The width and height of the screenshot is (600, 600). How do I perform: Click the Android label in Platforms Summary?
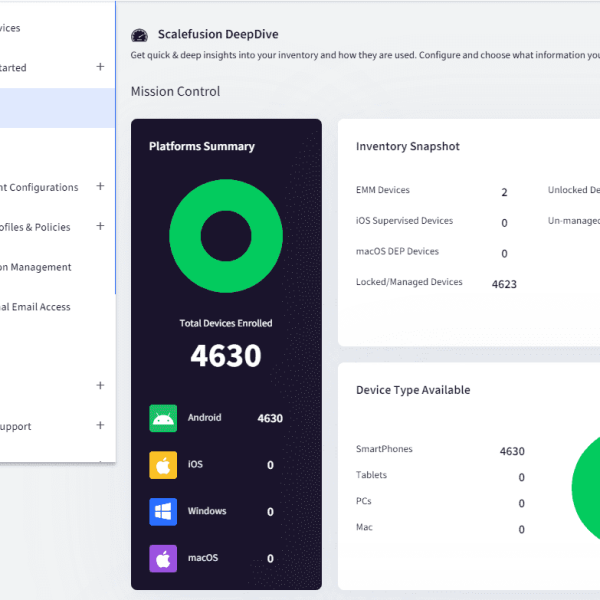click(x=204, y=417)
